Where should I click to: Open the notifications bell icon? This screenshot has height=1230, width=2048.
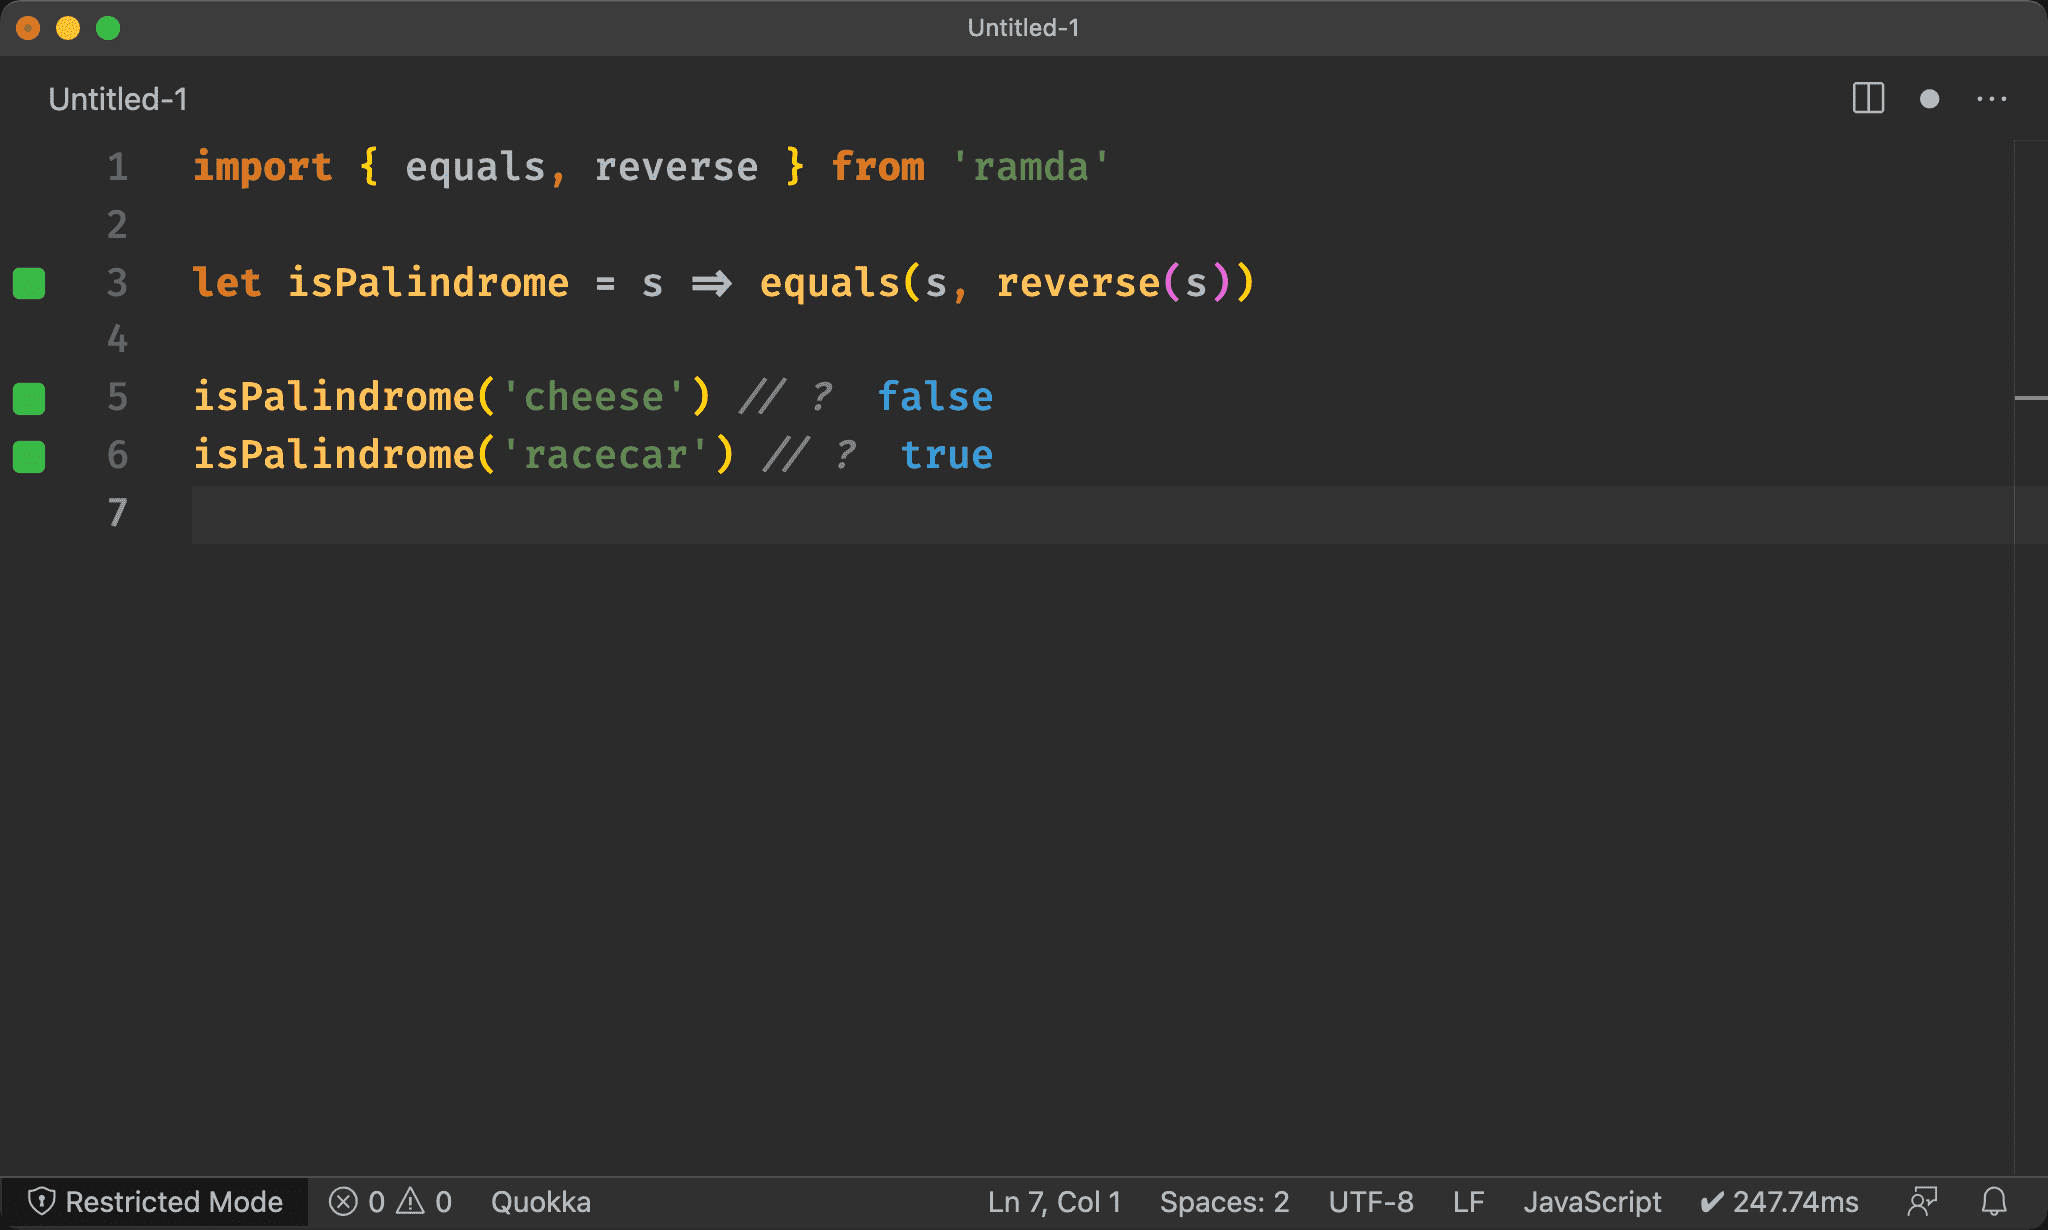coord(1995,1202)
